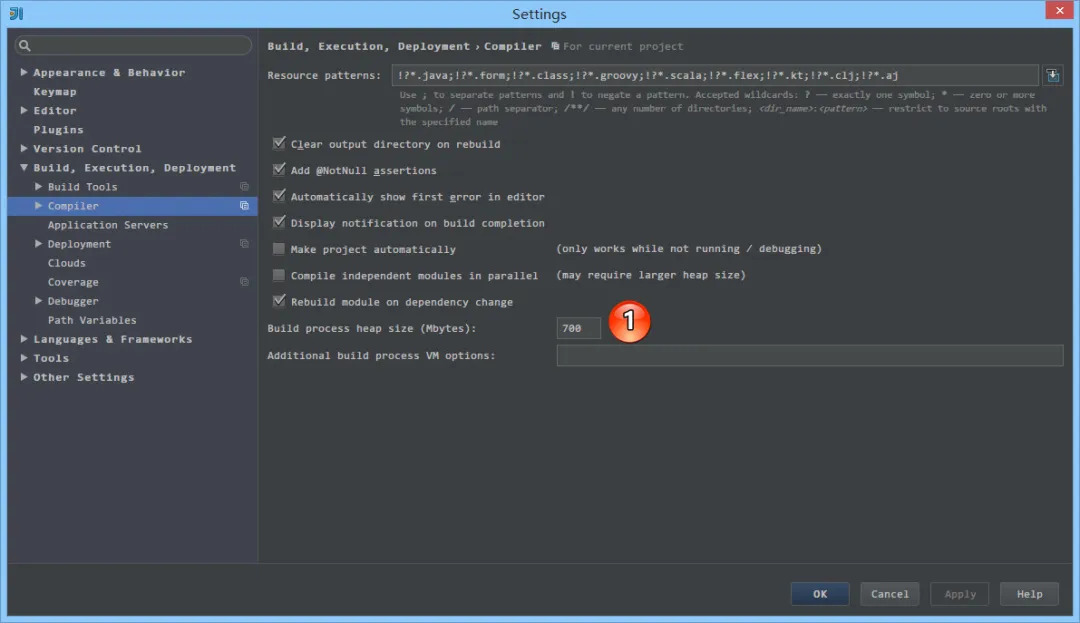Click the reset icon beside the Resource patterns field
Viewport: 1080px width, 623px height.
pyautogui.click(x=1052, y=74)
